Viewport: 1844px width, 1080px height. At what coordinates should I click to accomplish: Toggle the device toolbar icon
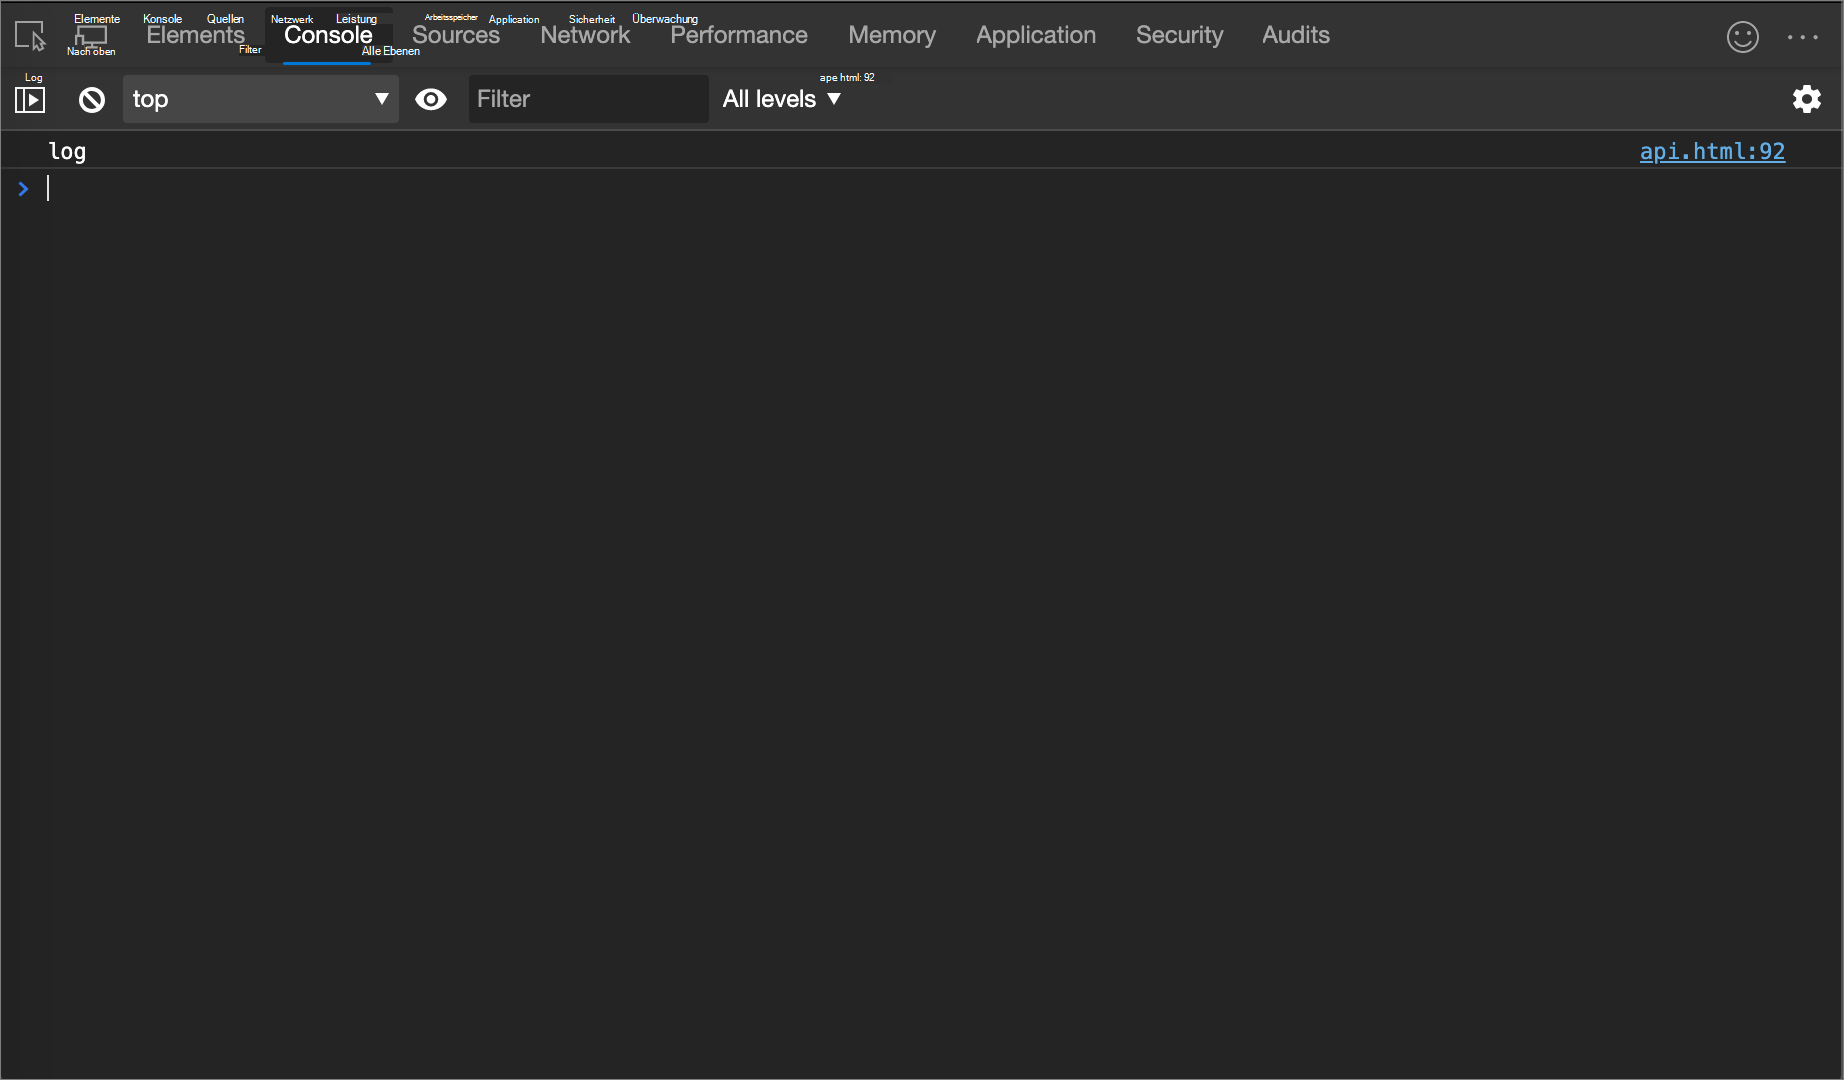[x=91, y=36]
